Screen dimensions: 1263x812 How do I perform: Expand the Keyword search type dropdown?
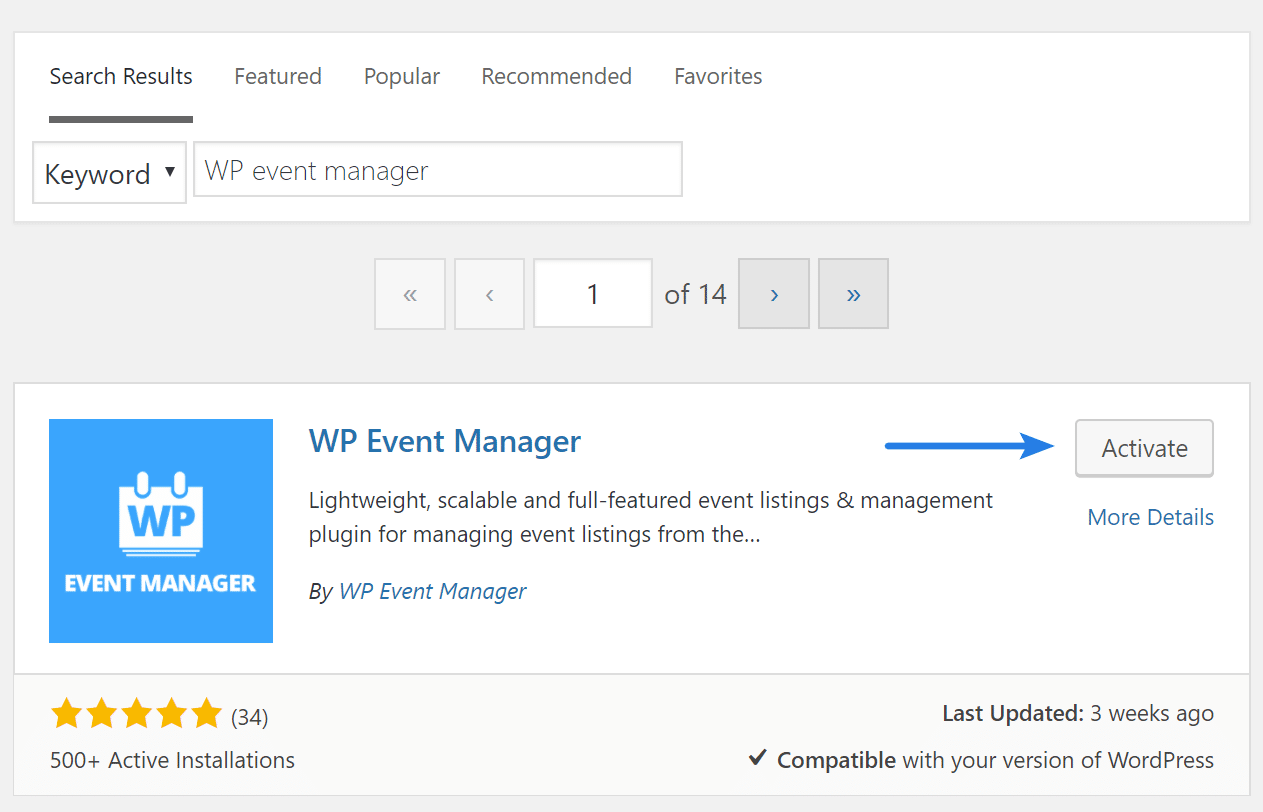coord(110,173)
